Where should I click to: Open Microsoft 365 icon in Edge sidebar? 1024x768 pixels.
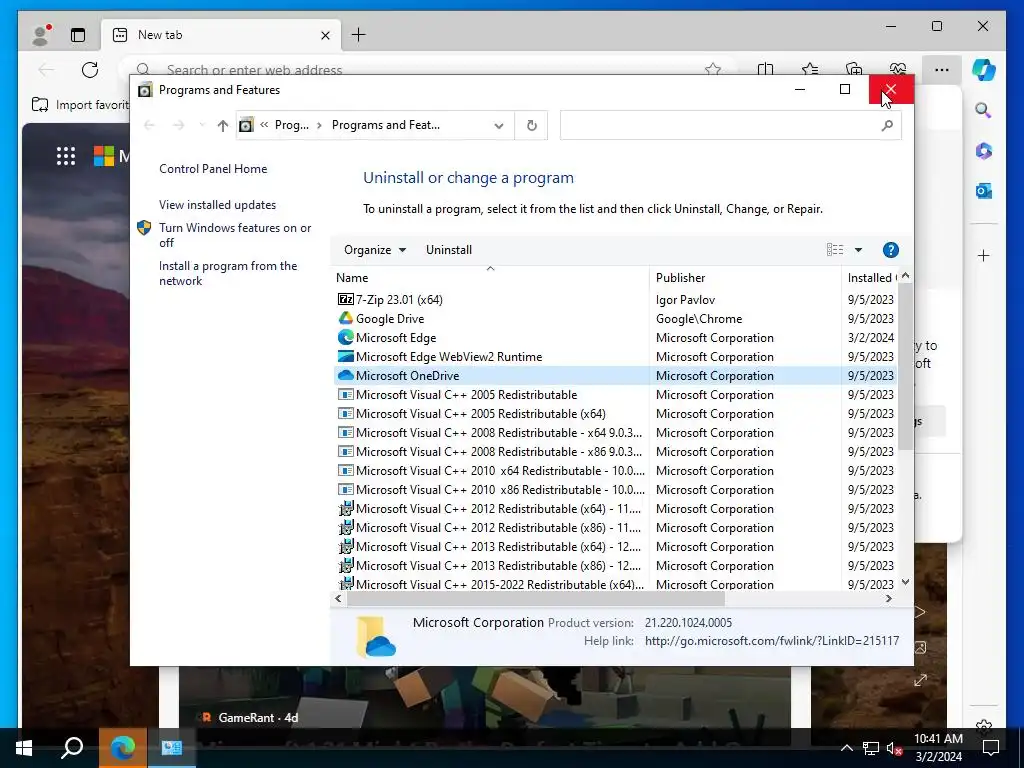[x=984, y=151]
